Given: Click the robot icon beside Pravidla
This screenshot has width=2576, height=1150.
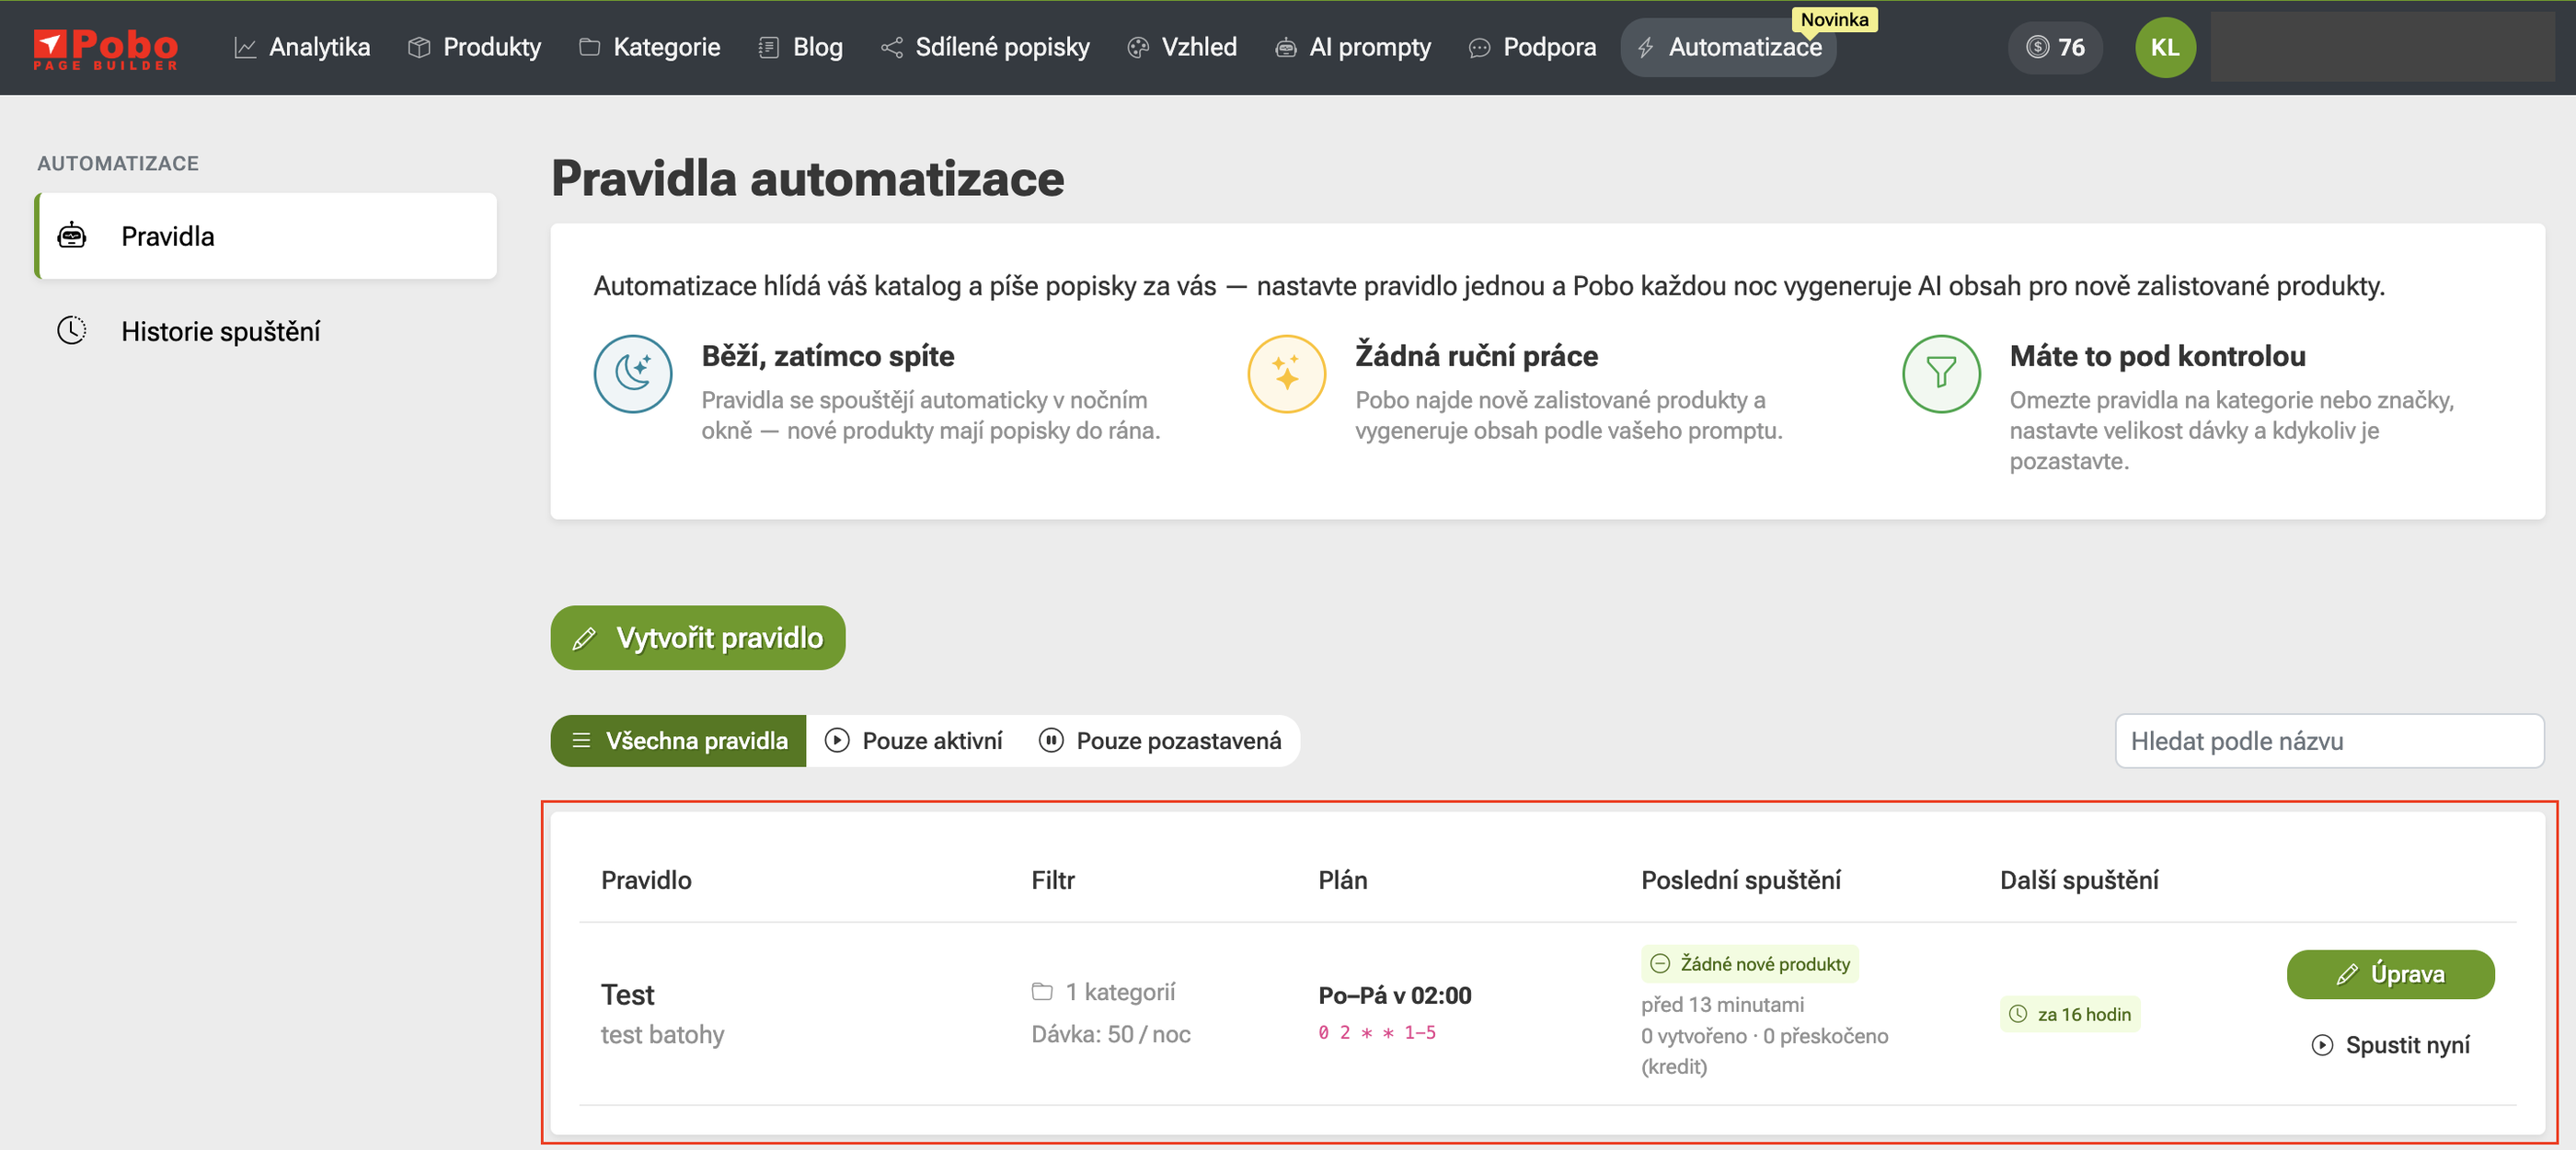Looking at the screenshot, I should point(72,236).
